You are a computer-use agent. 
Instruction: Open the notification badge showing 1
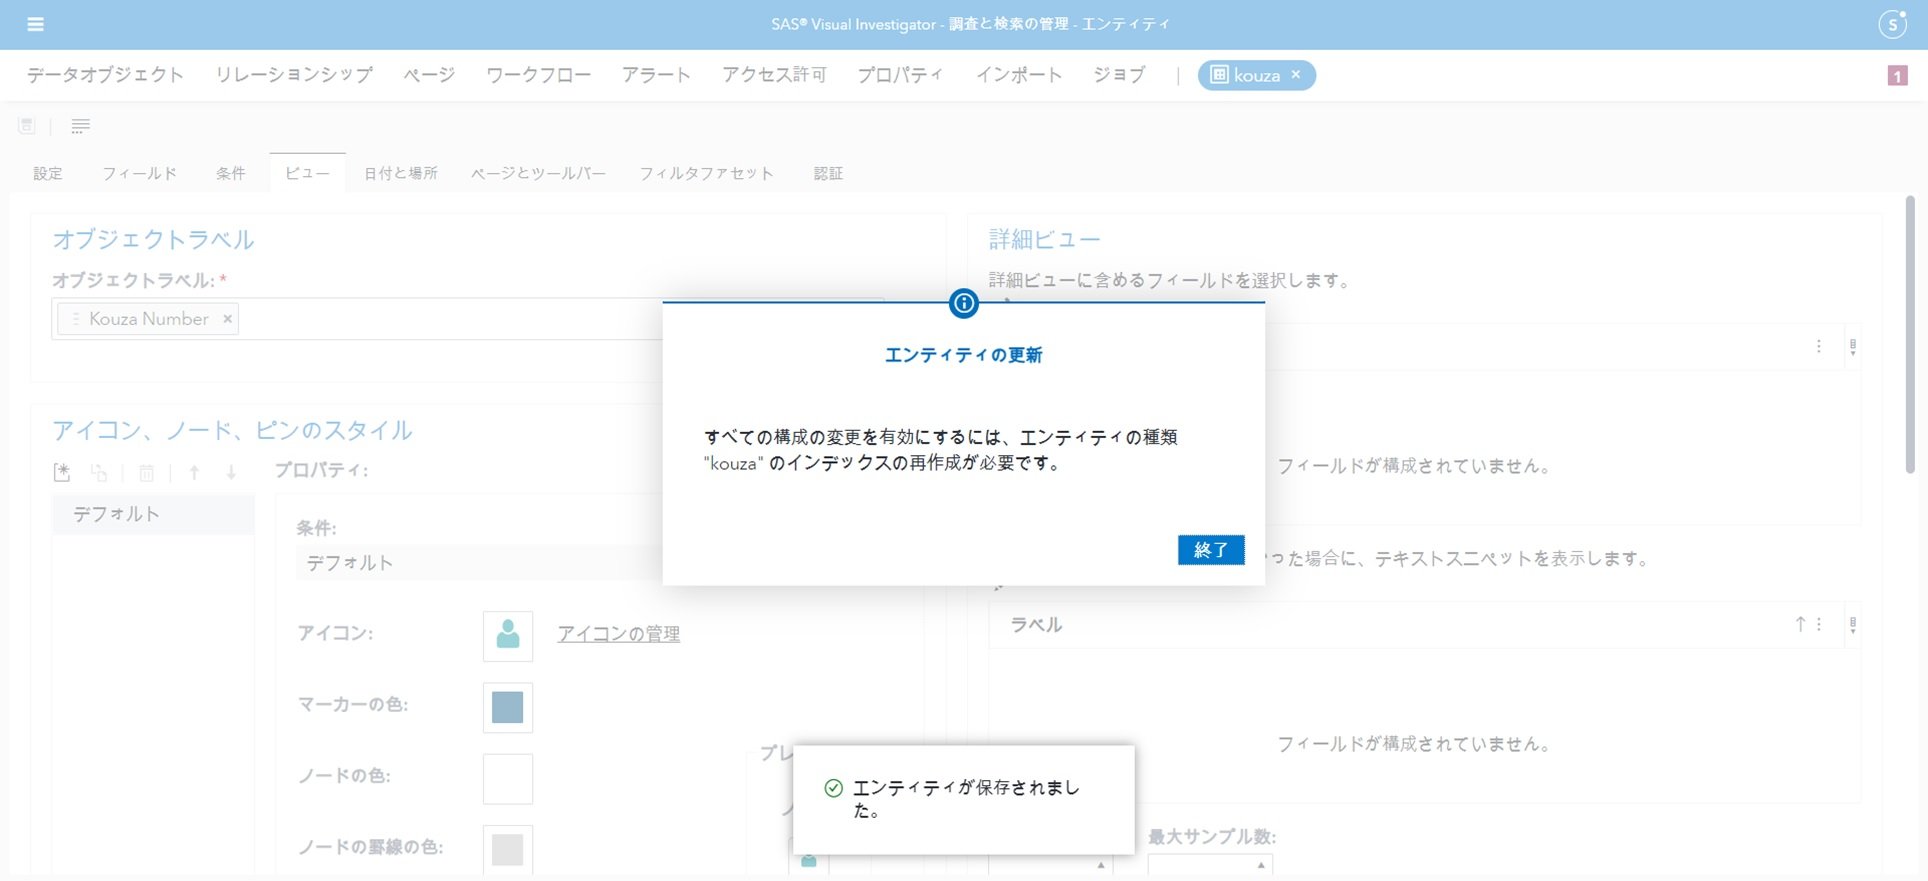[x=1897, y=76]
